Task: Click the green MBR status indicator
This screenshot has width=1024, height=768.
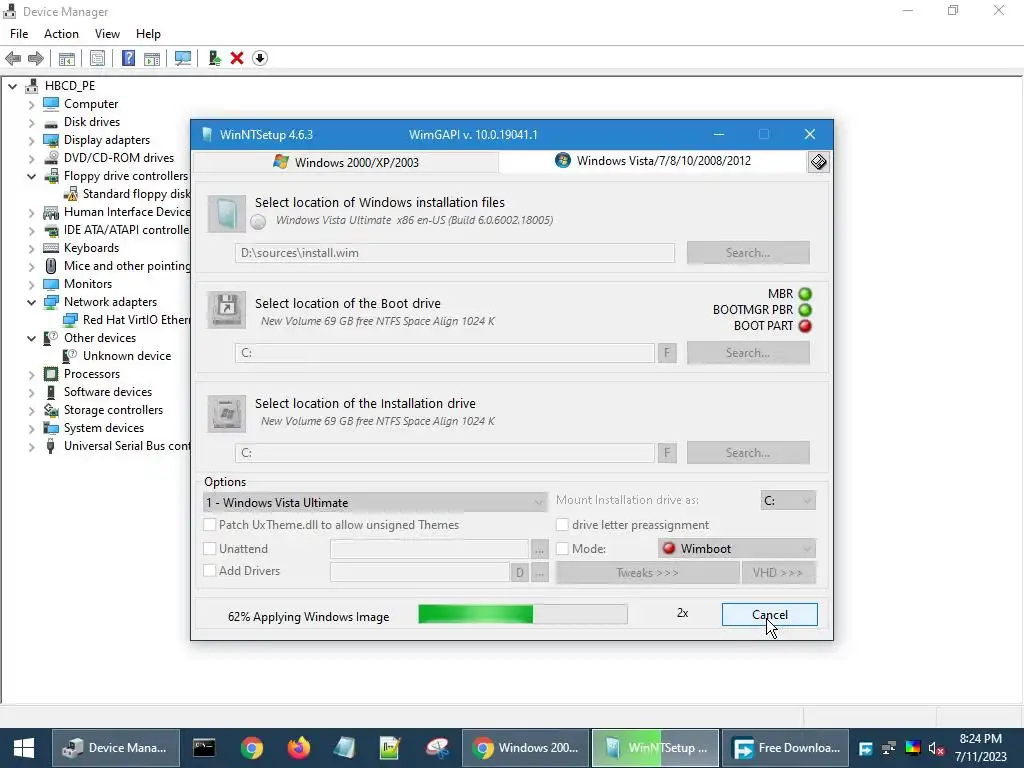Action: click(805, 294)
